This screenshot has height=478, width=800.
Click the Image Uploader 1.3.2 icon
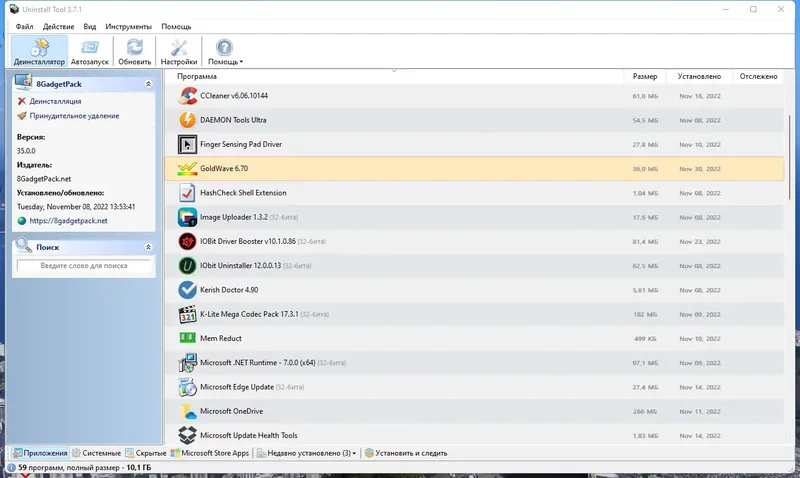tap(187, 217)
